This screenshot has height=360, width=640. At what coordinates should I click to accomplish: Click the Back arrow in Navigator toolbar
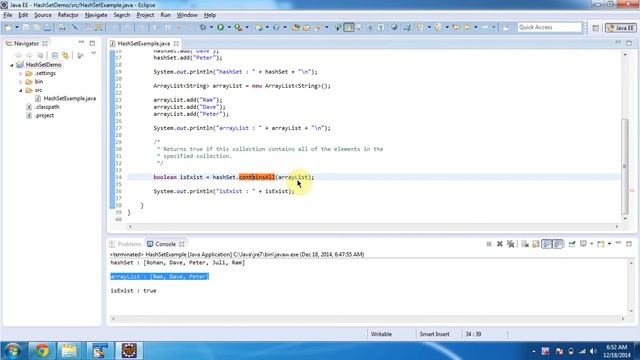tap(18, 55)
